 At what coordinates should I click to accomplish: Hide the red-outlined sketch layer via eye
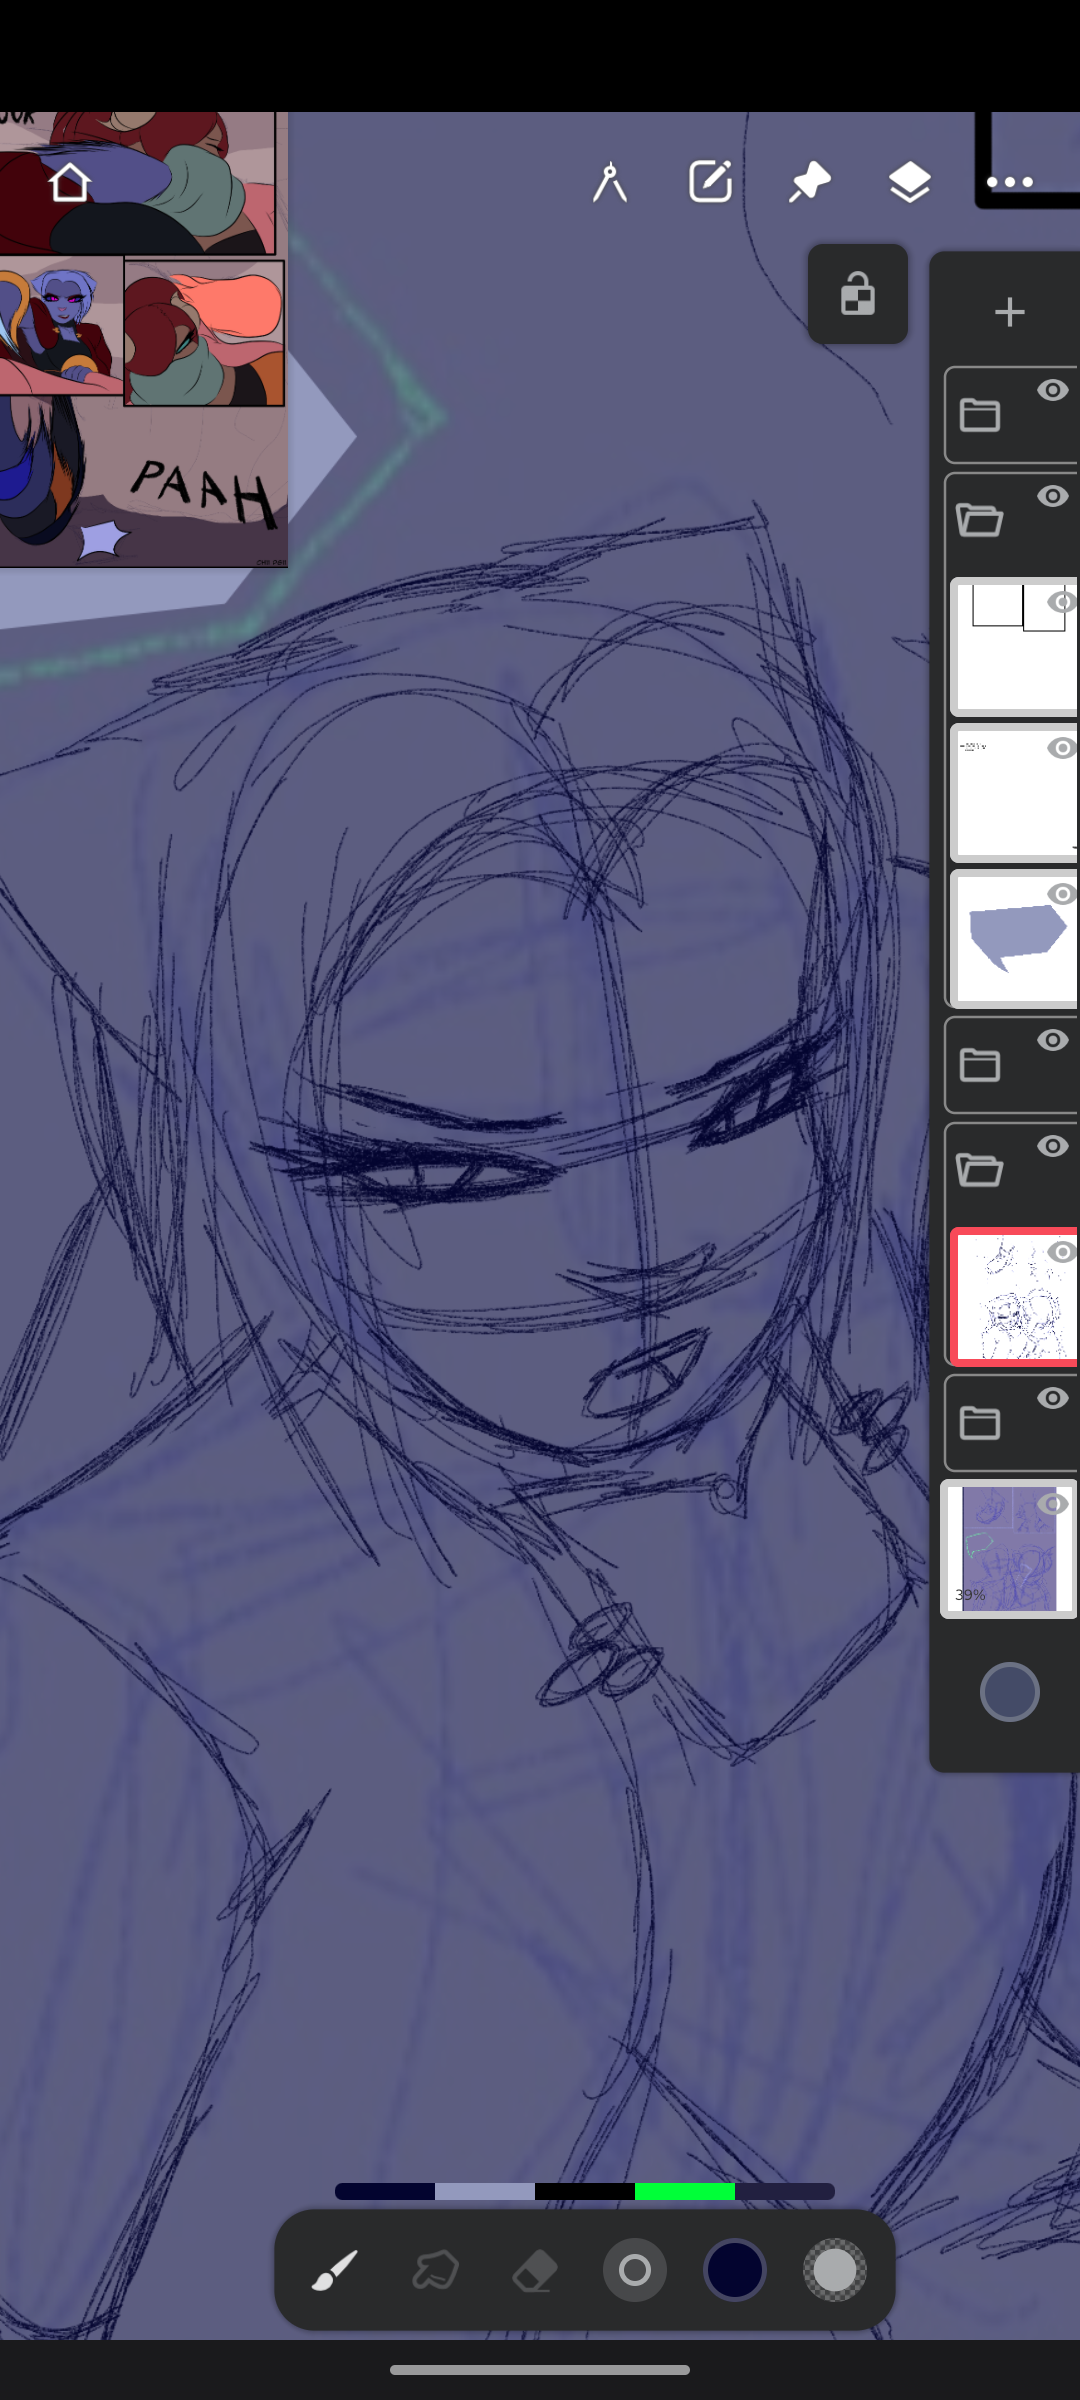pyautogui.click(x=1062, y=1252)
